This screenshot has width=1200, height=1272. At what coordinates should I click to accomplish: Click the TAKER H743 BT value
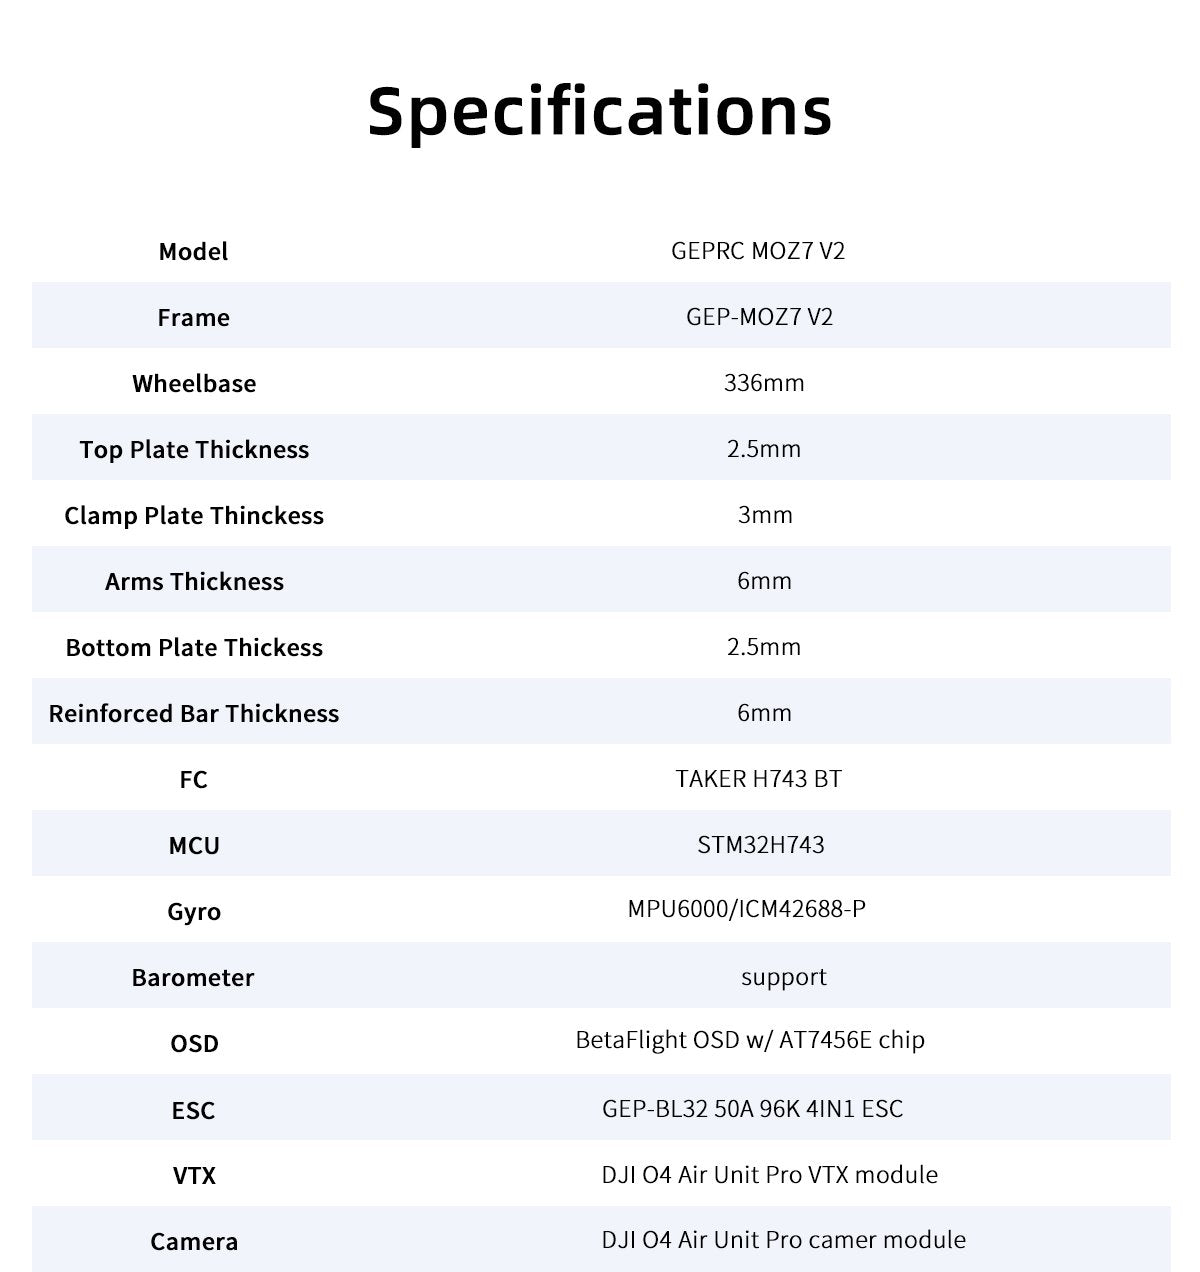(x=759, y=778)
